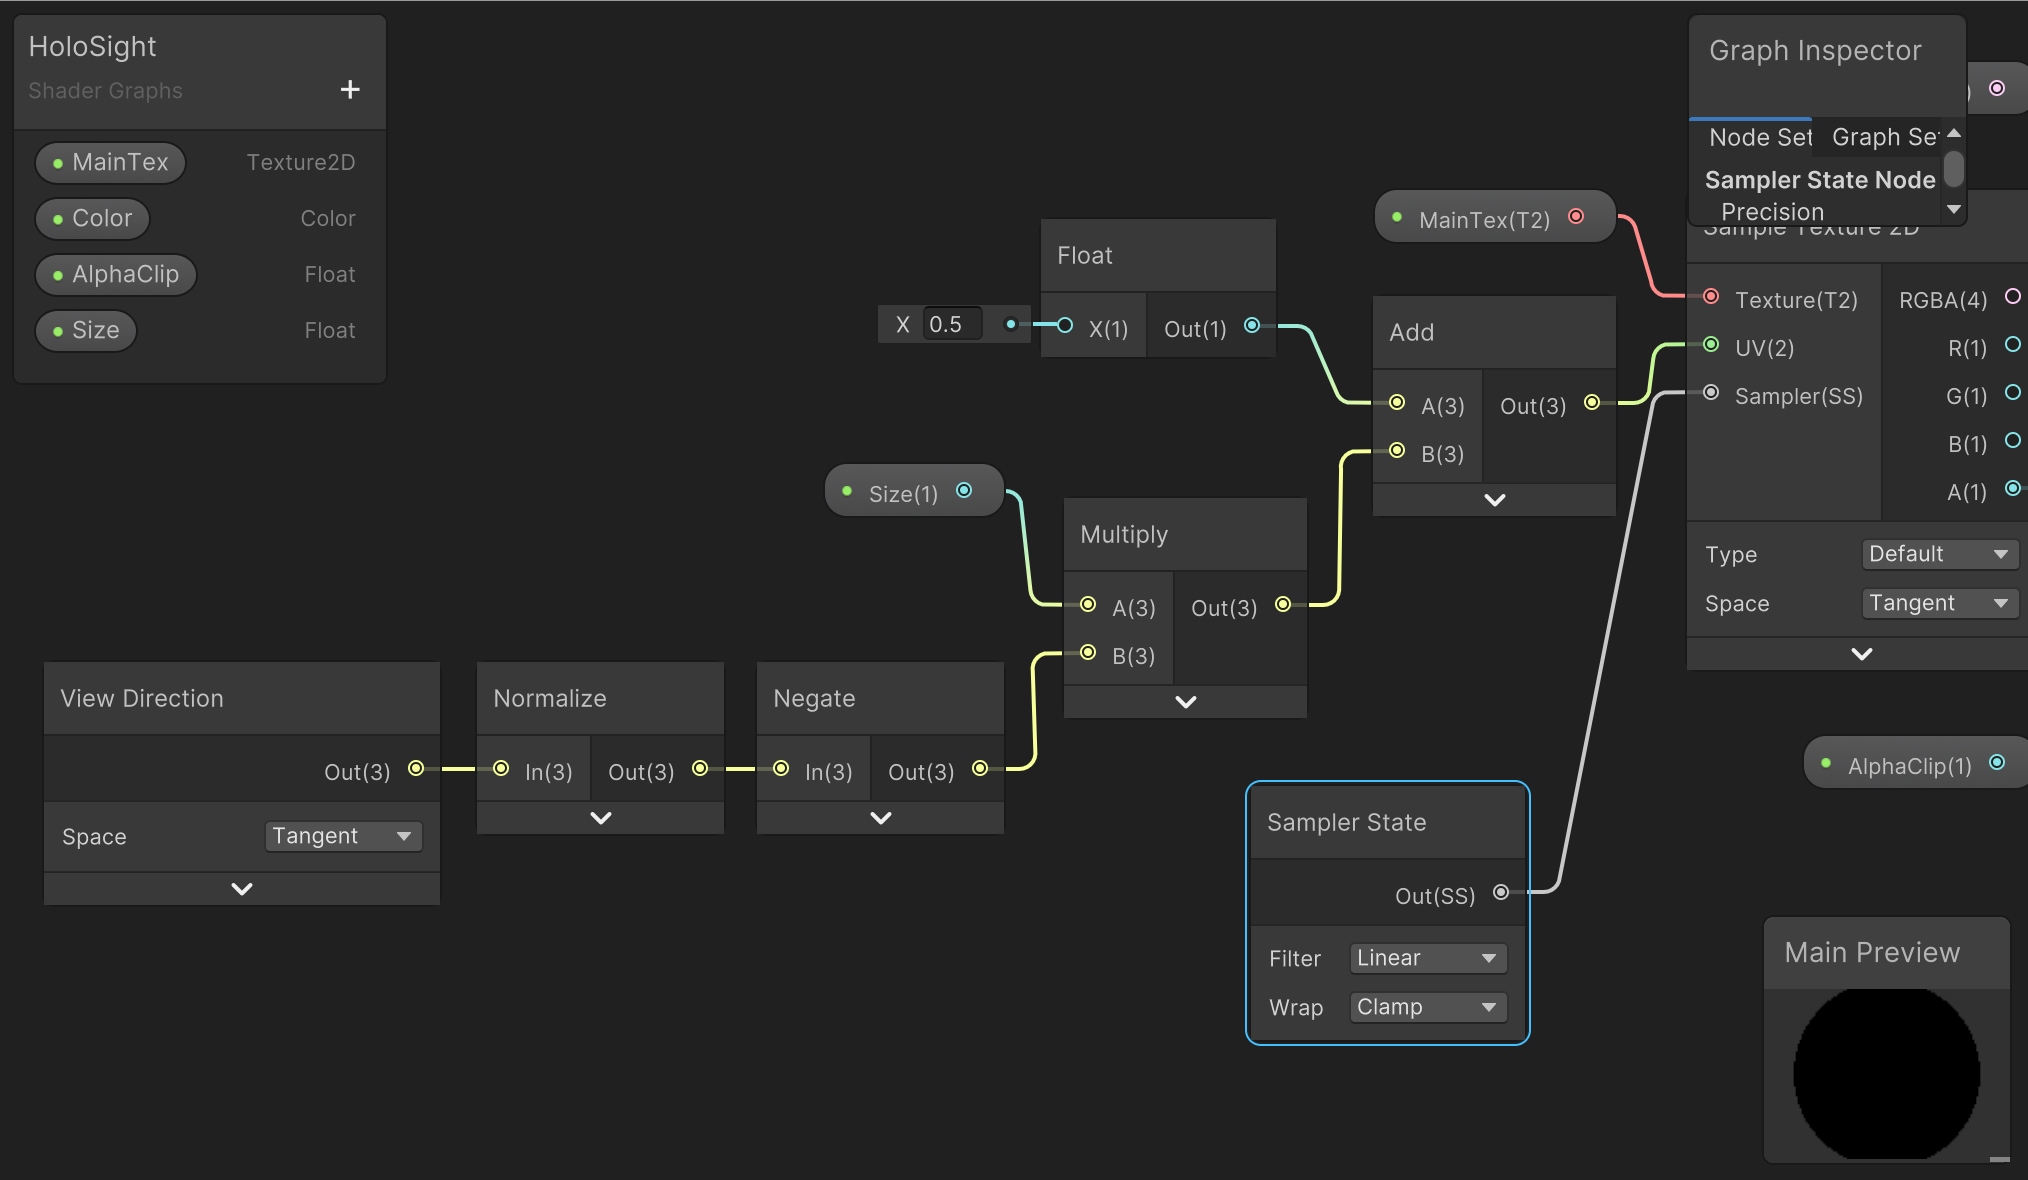Click the UV(2) input port
The height and width of the screenshot is (1180, 2028).
[1711, 345]
